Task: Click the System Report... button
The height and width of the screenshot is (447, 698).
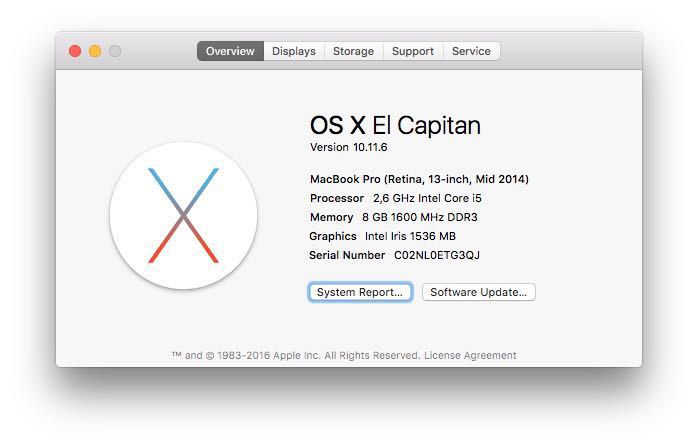Action: click(x=360, y=292)
